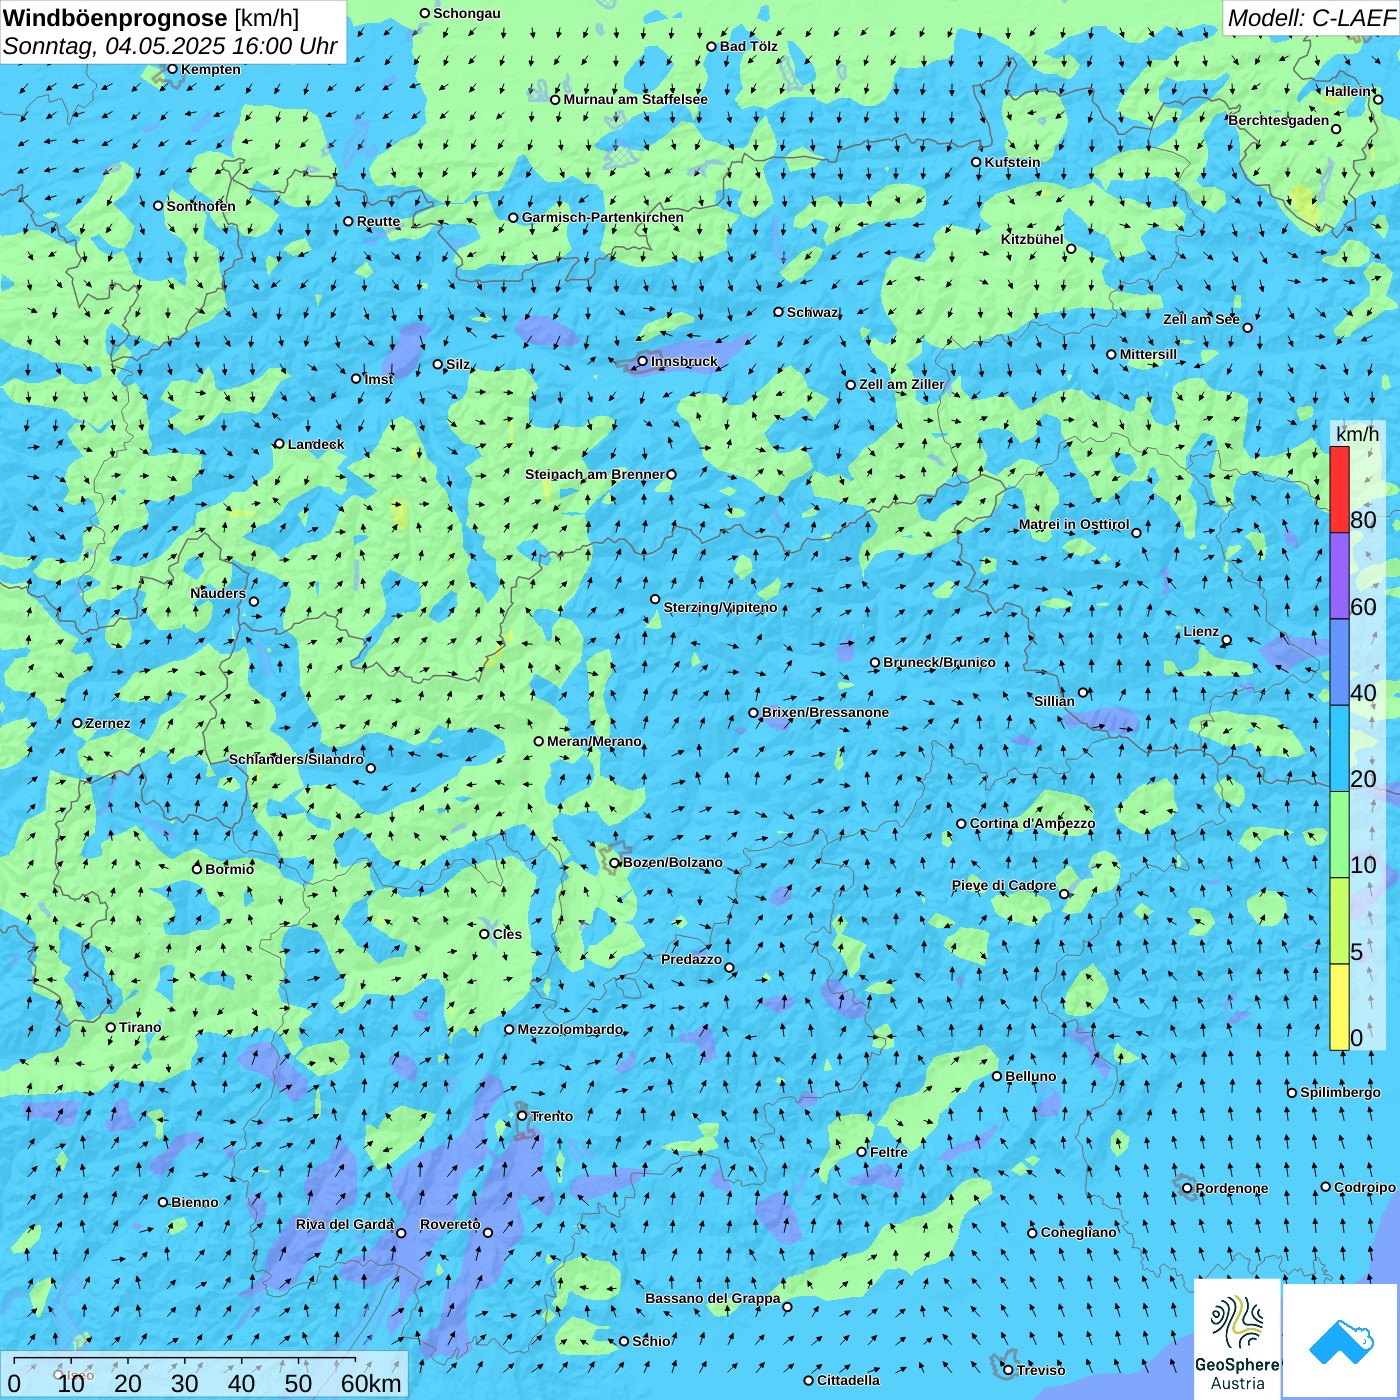The image size is (1400, 1400).
Task: Click the Innsbruck city marker
Action: pos(643,361)
